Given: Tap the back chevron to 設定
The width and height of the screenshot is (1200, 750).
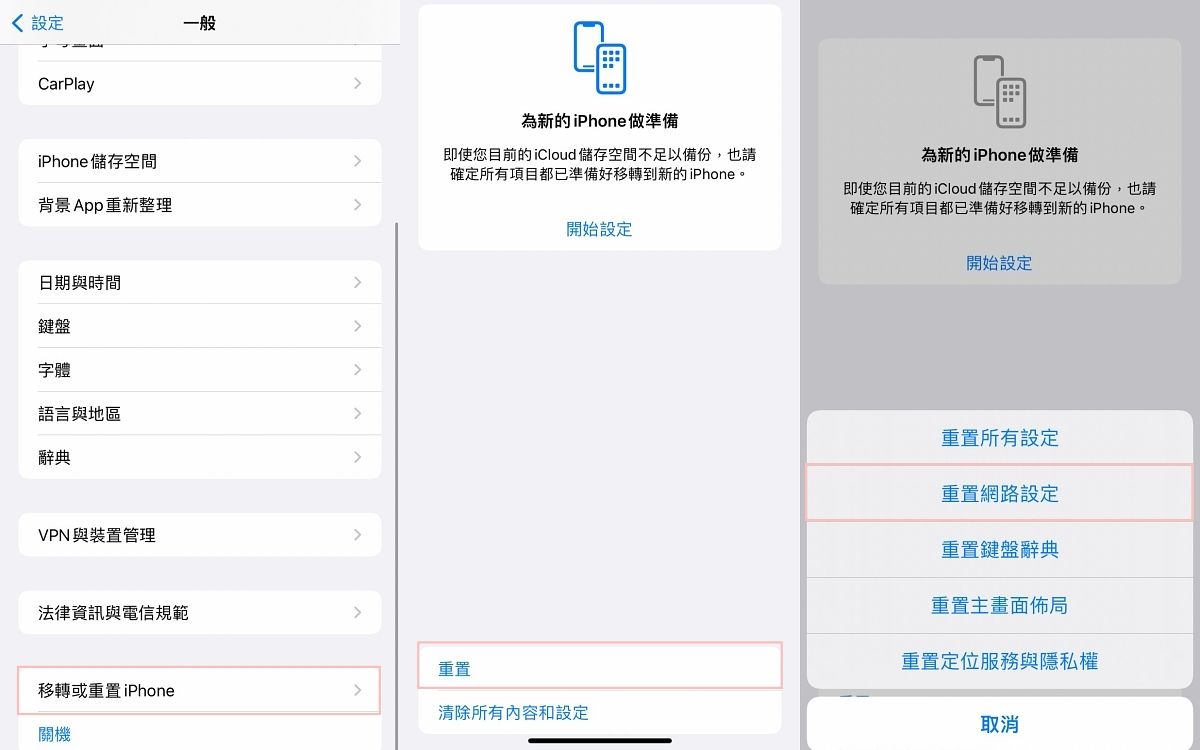Looking at the screenshot, I should pos(18,22).
